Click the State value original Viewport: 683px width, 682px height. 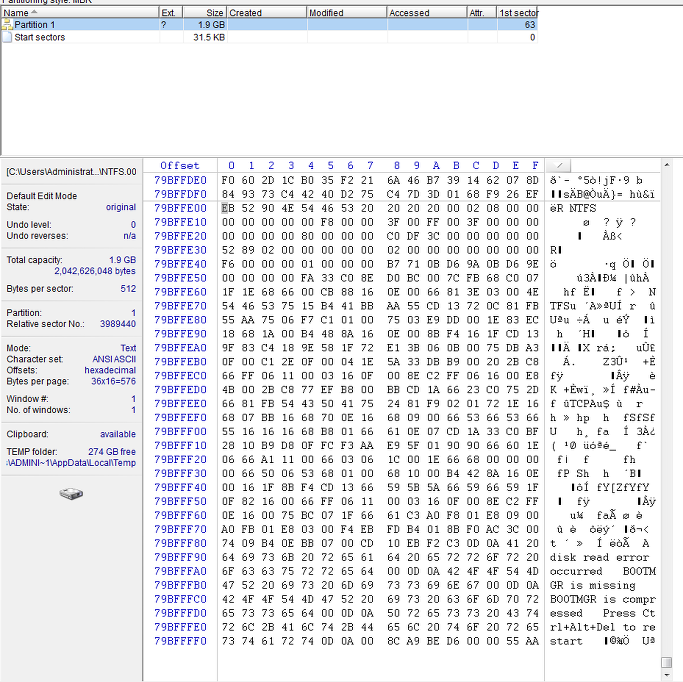click(121, 207)
